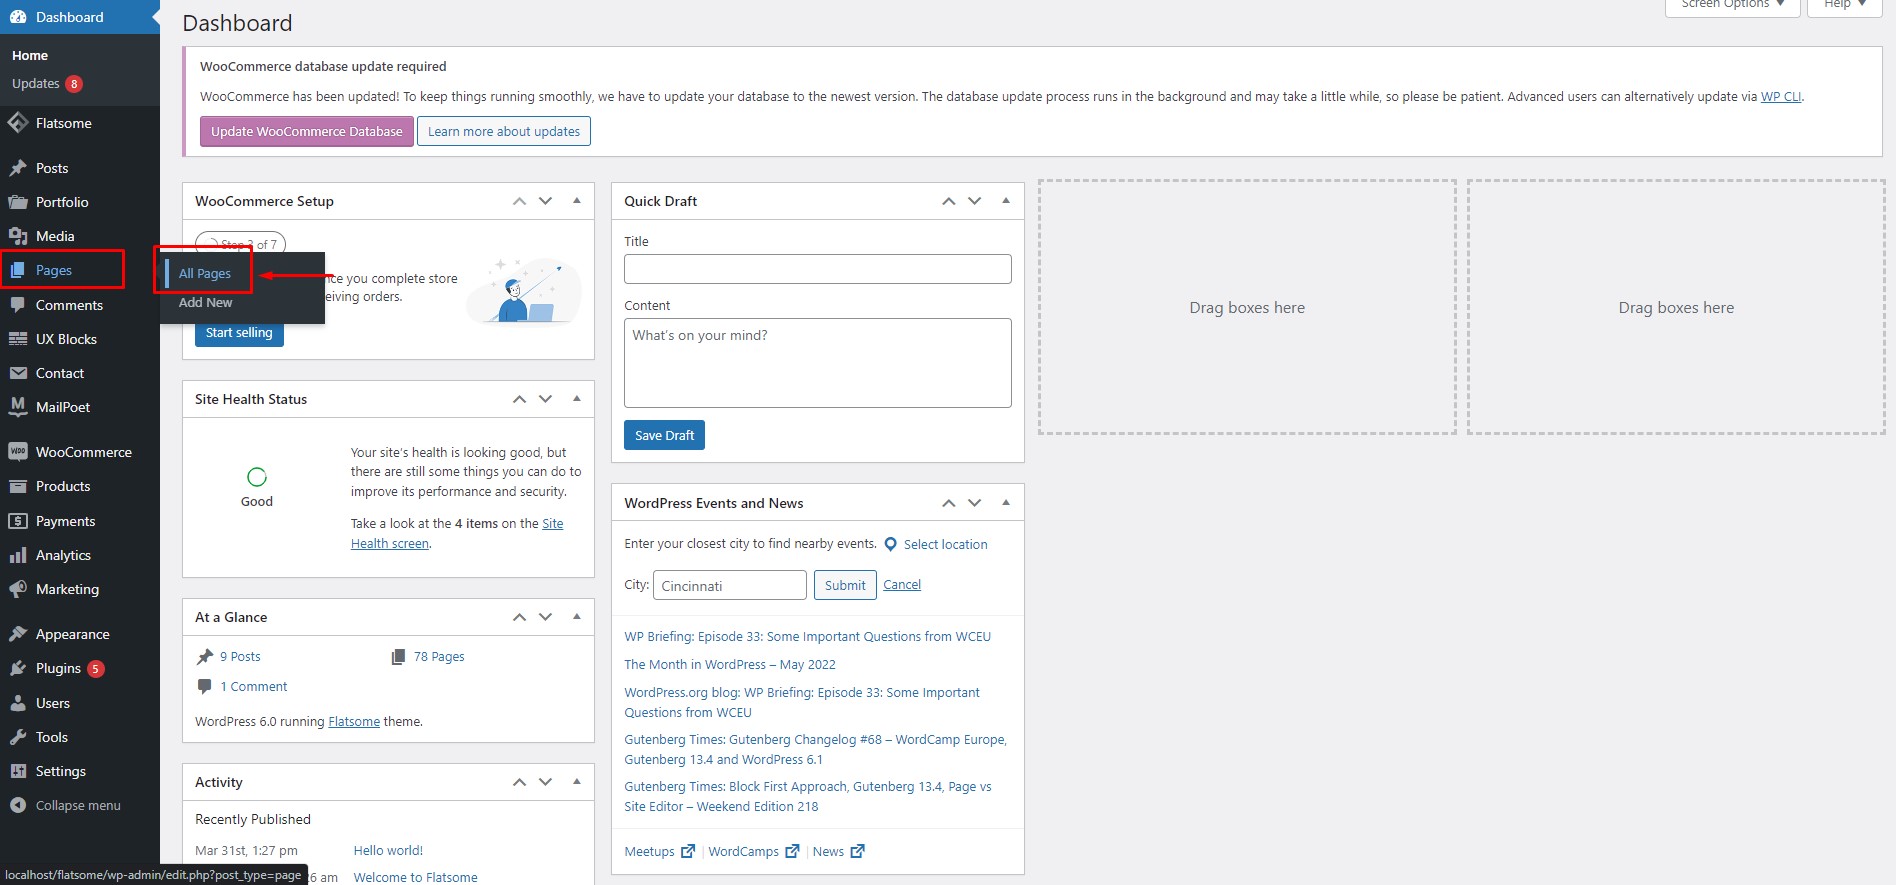
Task: Click the Quick Draft Title field
Action: pyautogui.click(x=818, y=269)
